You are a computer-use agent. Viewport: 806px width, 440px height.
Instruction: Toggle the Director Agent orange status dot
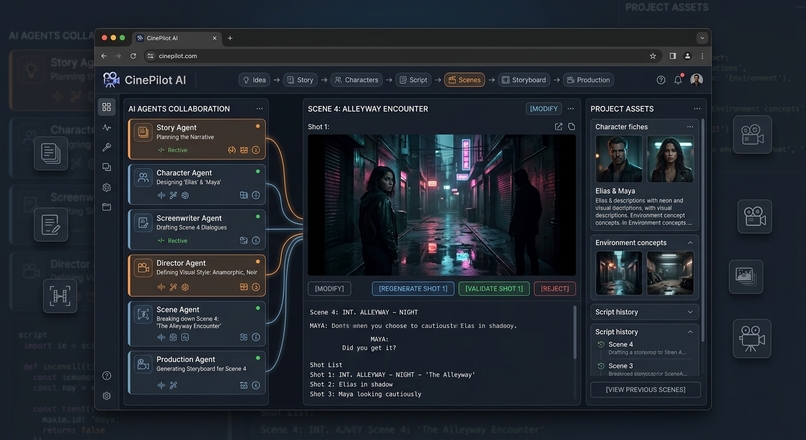click(258, 262)
